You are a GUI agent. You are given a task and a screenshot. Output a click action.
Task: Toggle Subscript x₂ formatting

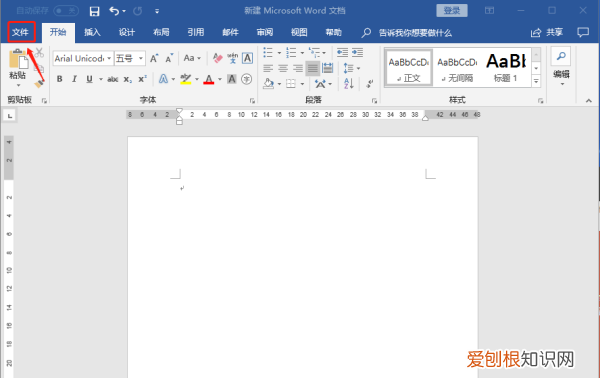128,79
